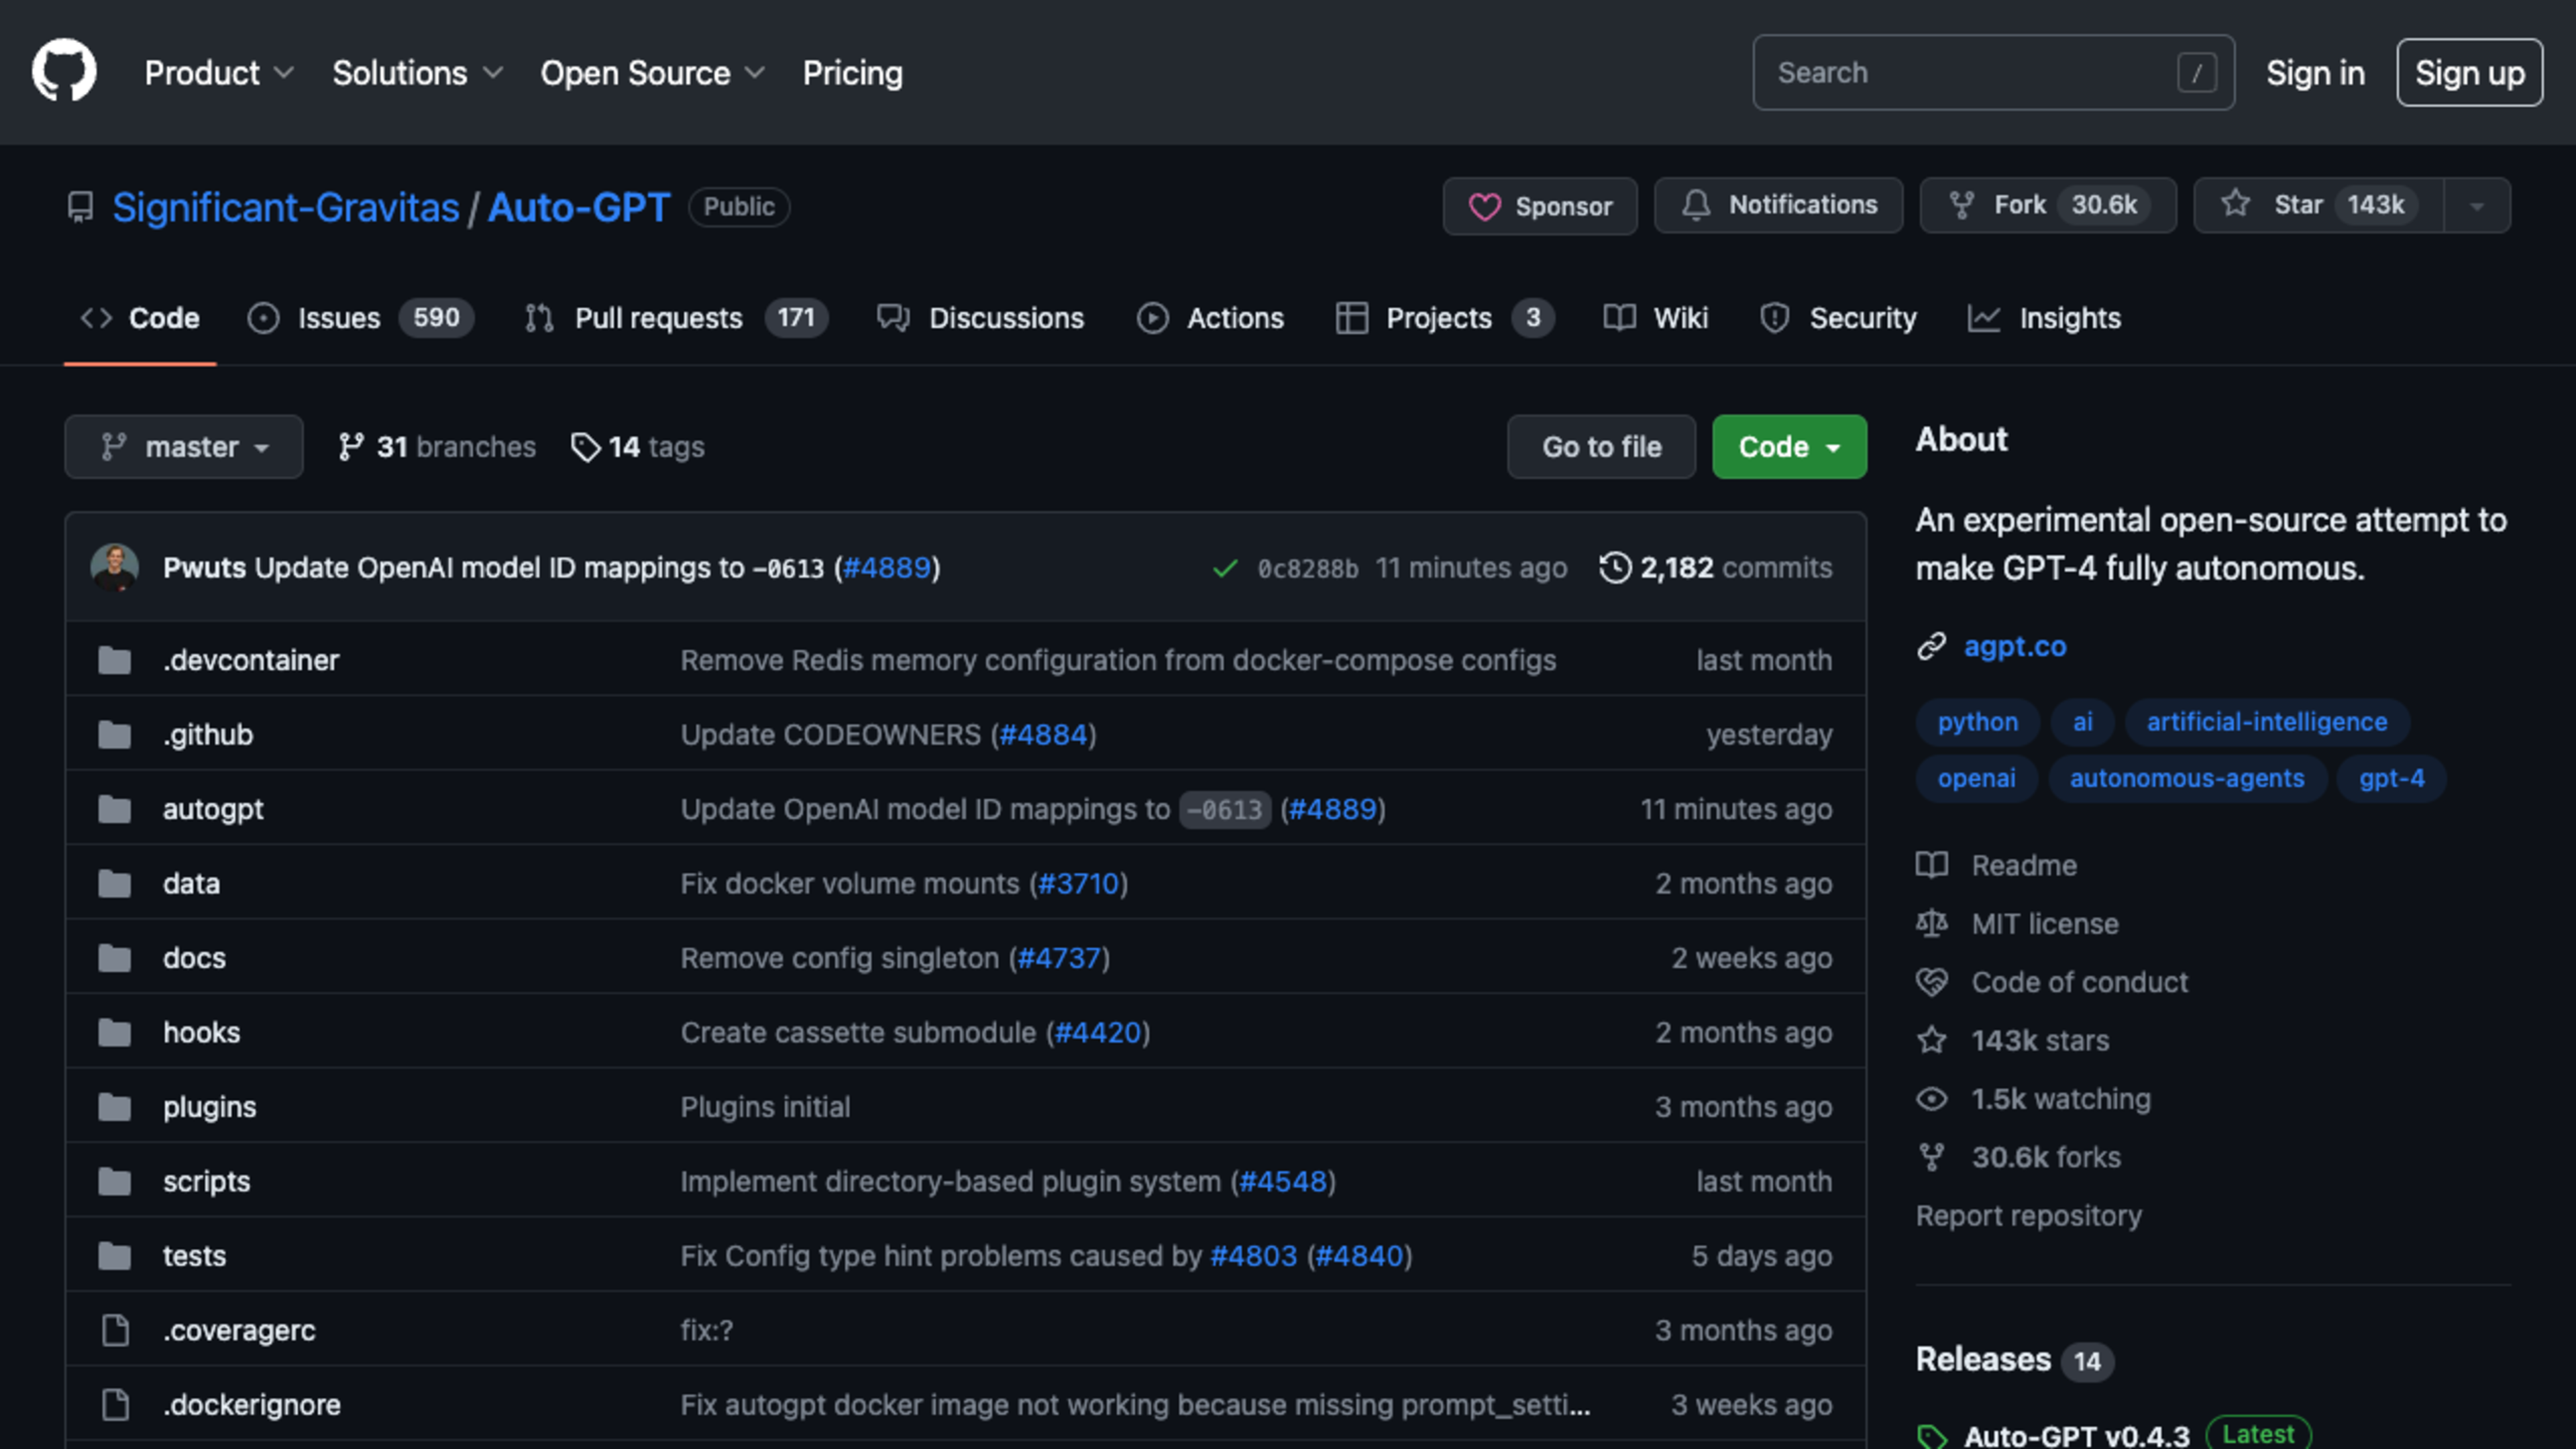Open the #3710 docker volume mounts link
The width and height of the screenshot is (2576, 1449).
1078,883
